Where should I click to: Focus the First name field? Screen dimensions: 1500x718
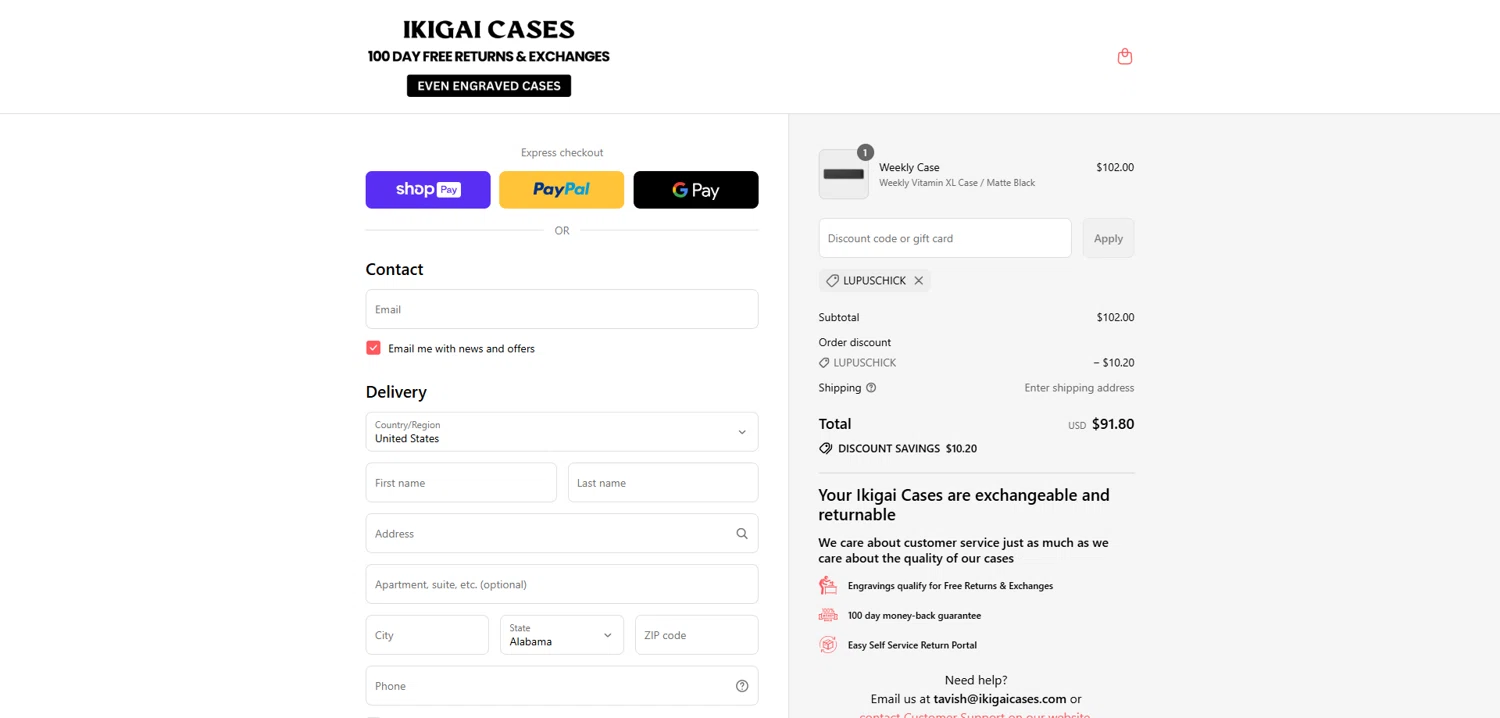(x=461, y=483)
